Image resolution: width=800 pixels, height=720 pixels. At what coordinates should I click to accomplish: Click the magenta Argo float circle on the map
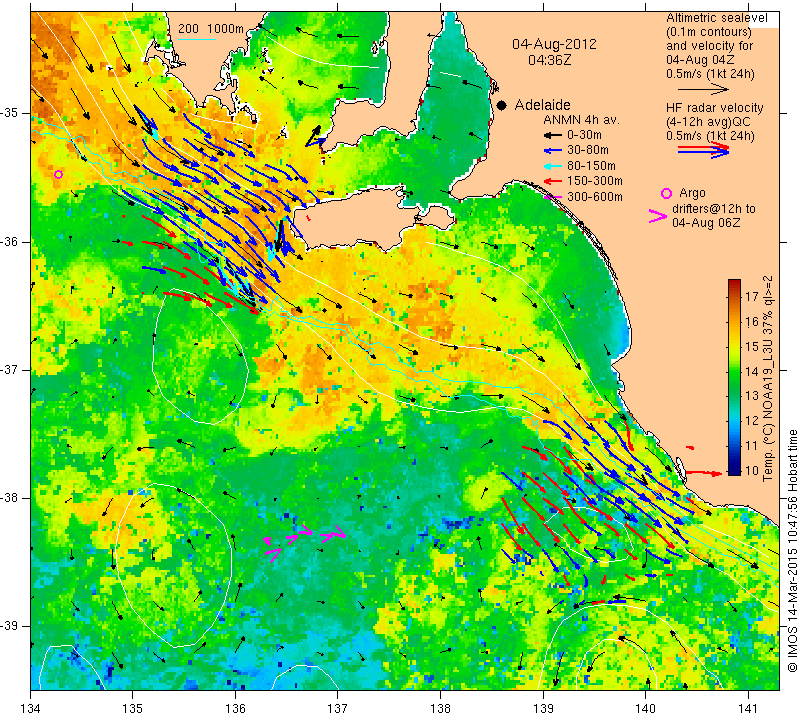[x=58, y=175]
